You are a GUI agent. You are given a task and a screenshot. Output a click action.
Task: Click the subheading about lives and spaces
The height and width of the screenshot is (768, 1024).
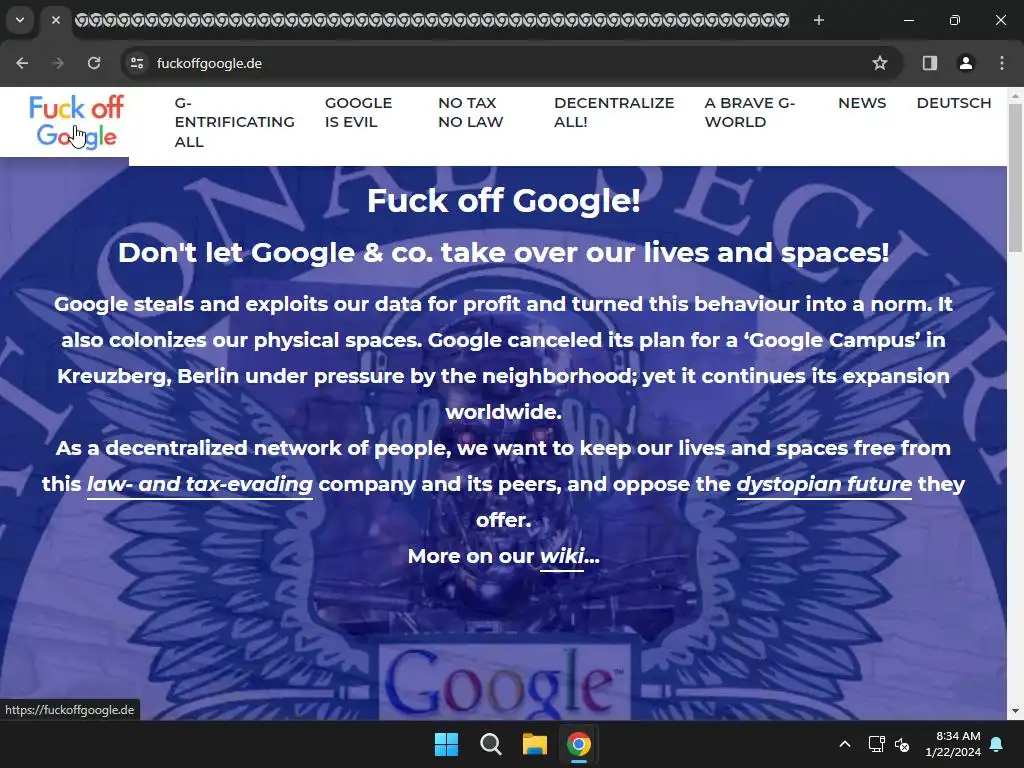(x=504, y=253)
